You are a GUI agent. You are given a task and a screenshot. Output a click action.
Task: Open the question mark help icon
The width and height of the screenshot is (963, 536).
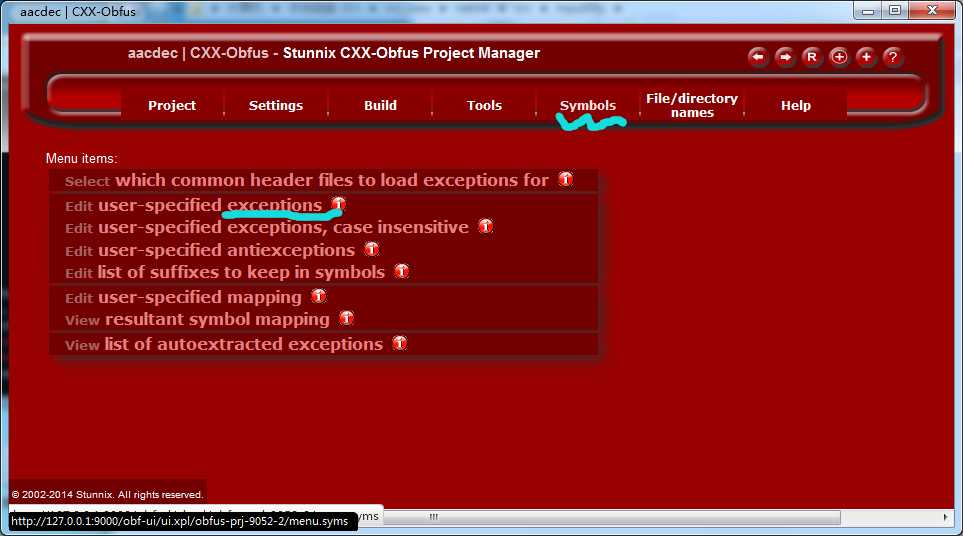point(893,57)
